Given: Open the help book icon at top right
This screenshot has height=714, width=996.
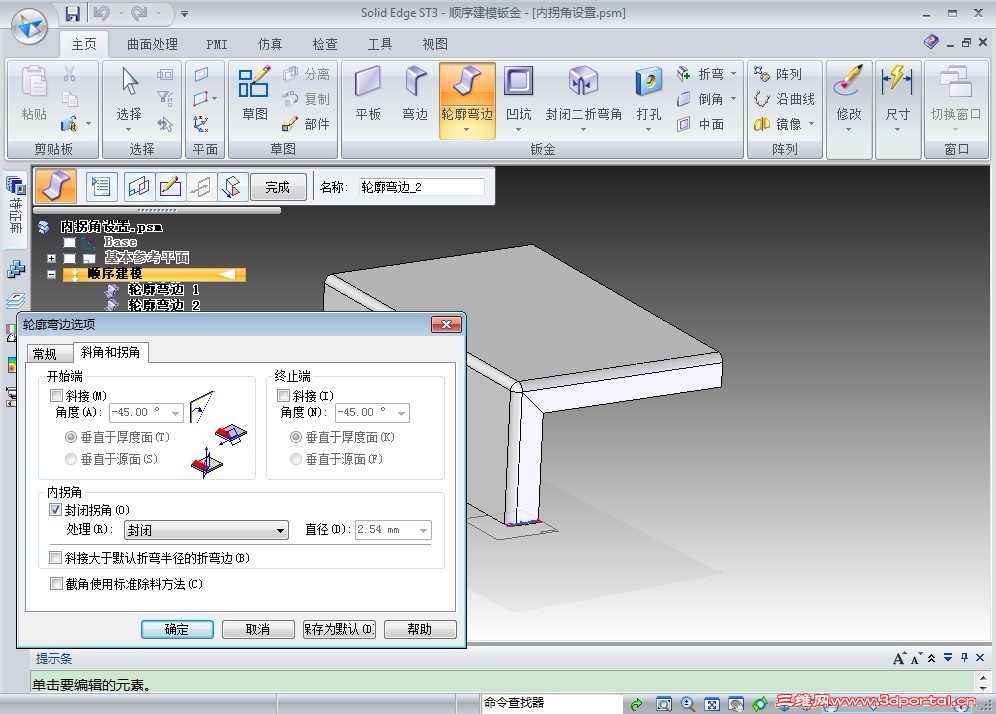Looking at the screenshot, I should pyautogui.click(x=931, y=42).
